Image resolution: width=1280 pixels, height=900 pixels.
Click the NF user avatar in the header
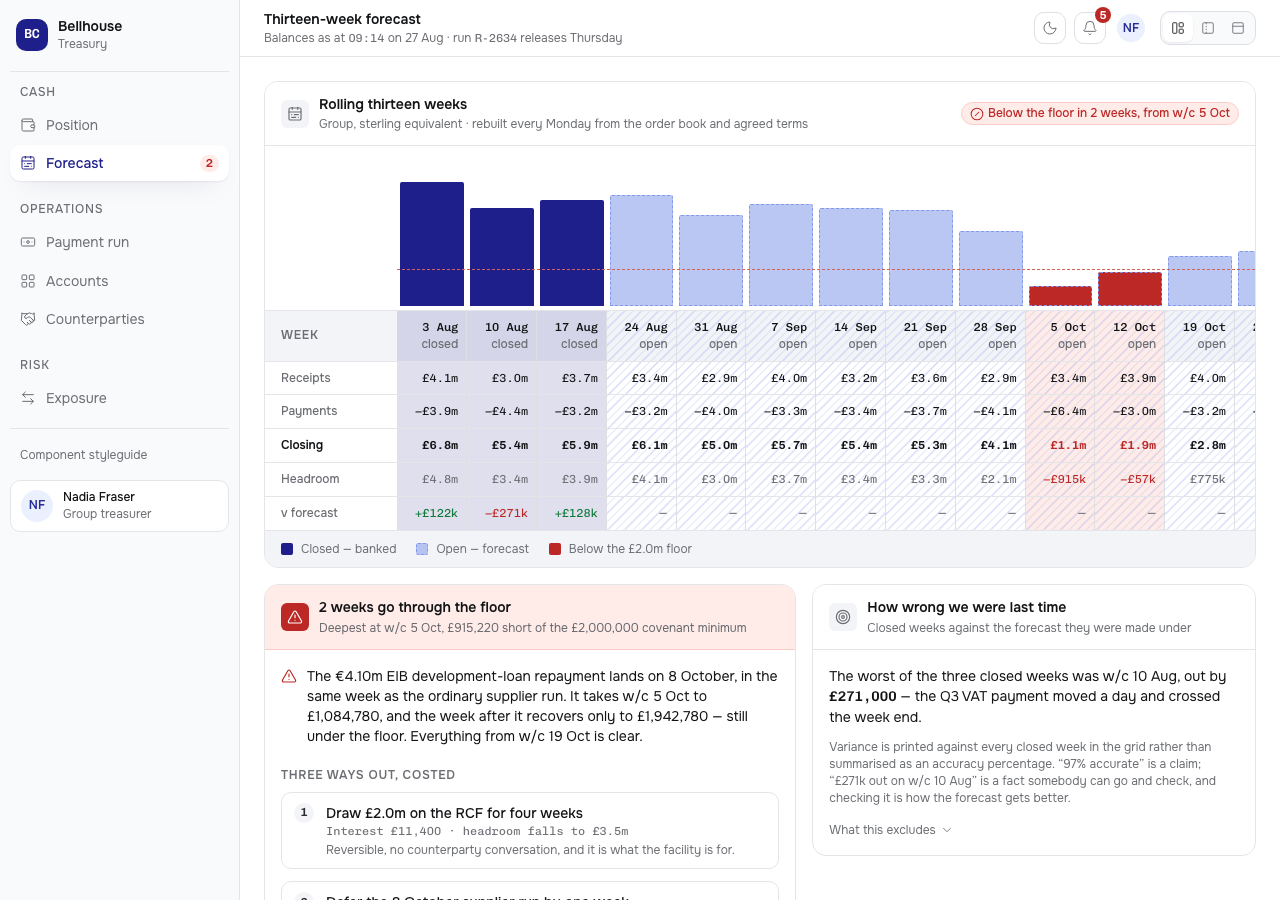1131,28
